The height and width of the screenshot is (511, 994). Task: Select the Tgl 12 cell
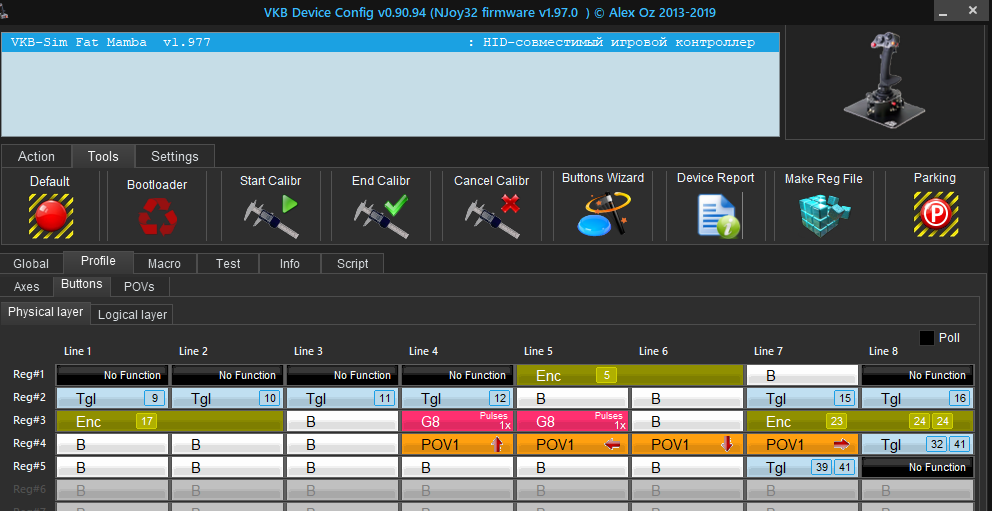(458, 398)
